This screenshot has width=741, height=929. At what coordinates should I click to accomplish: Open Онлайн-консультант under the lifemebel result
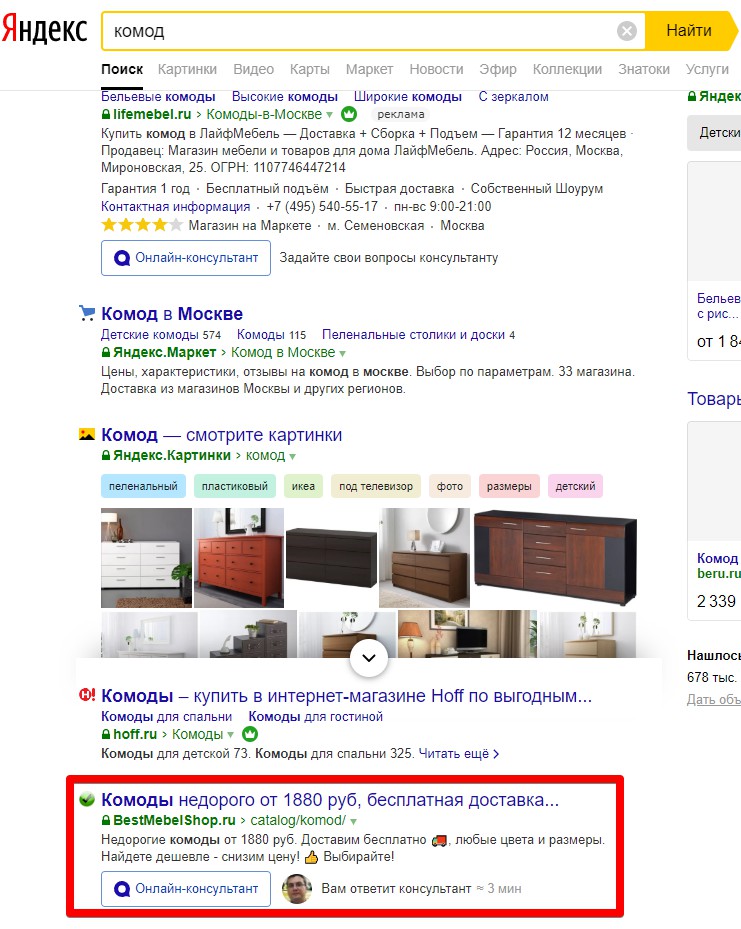pyautogui.click(x=186, y=258)
